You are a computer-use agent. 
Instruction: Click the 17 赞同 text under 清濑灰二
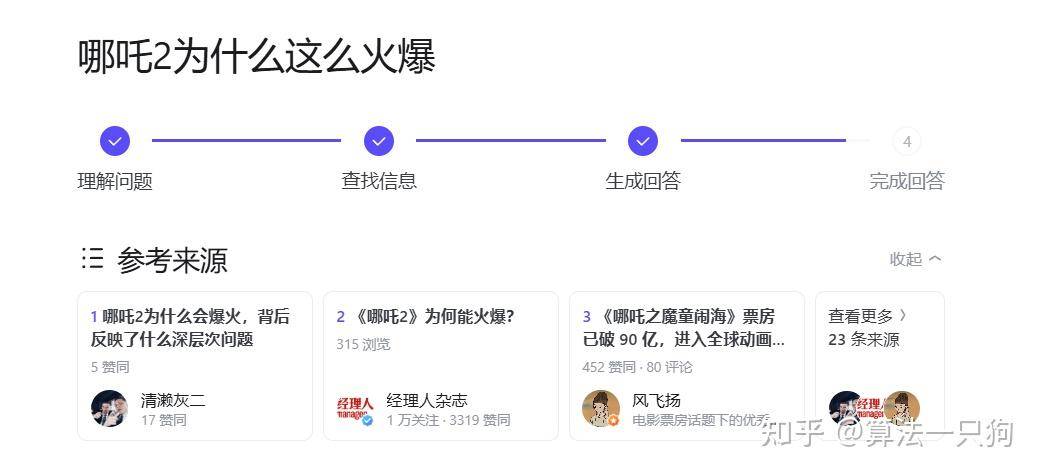163,420
